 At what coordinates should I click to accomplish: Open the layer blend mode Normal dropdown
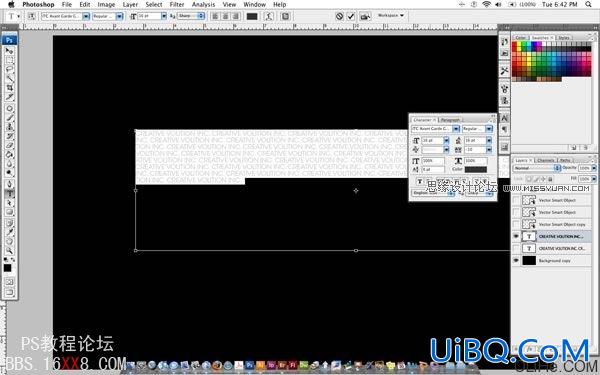pyautogui.click(x=536, y=168)
